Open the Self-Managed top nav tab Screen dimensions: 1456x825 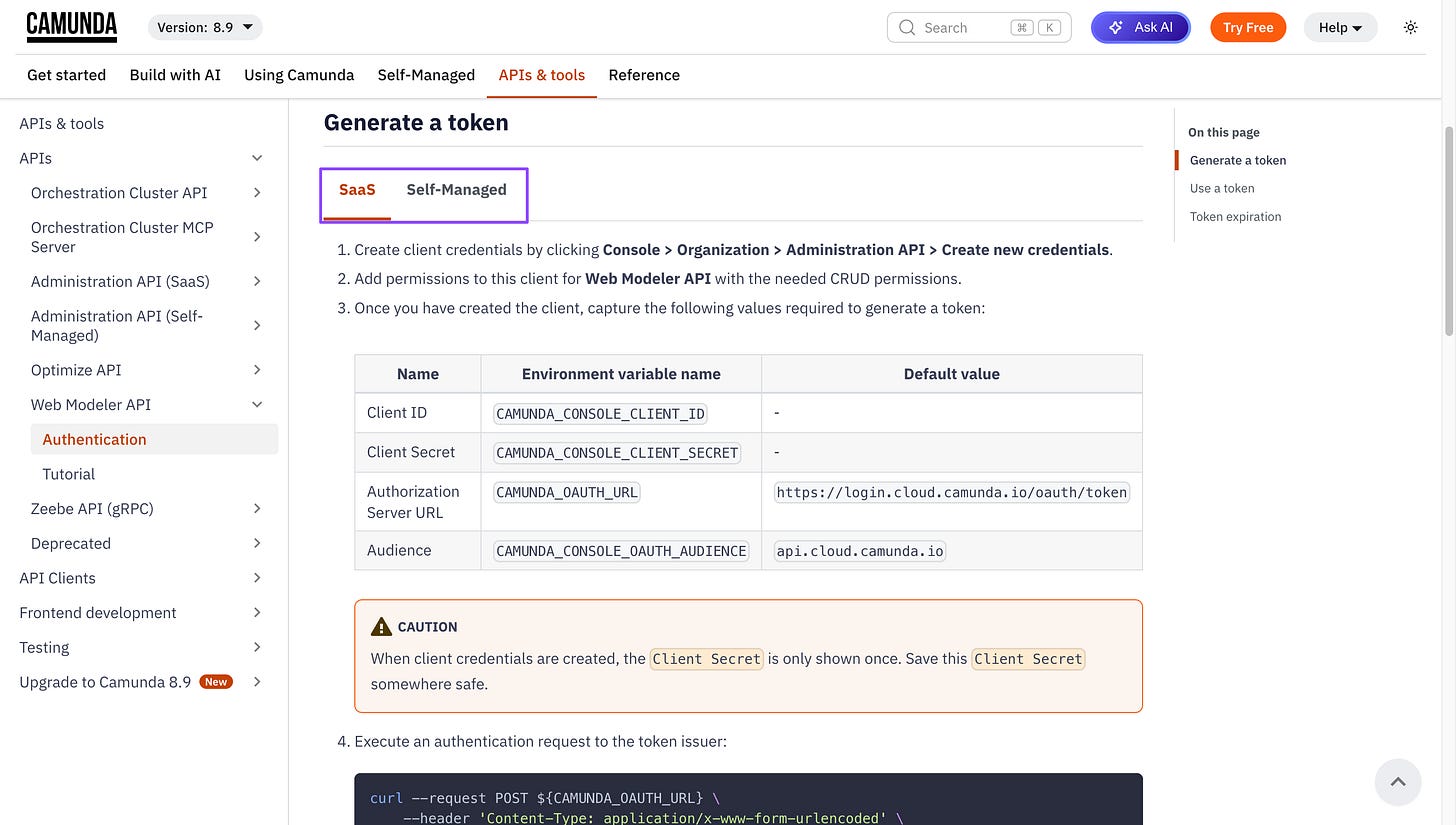(x=426, y=75)
